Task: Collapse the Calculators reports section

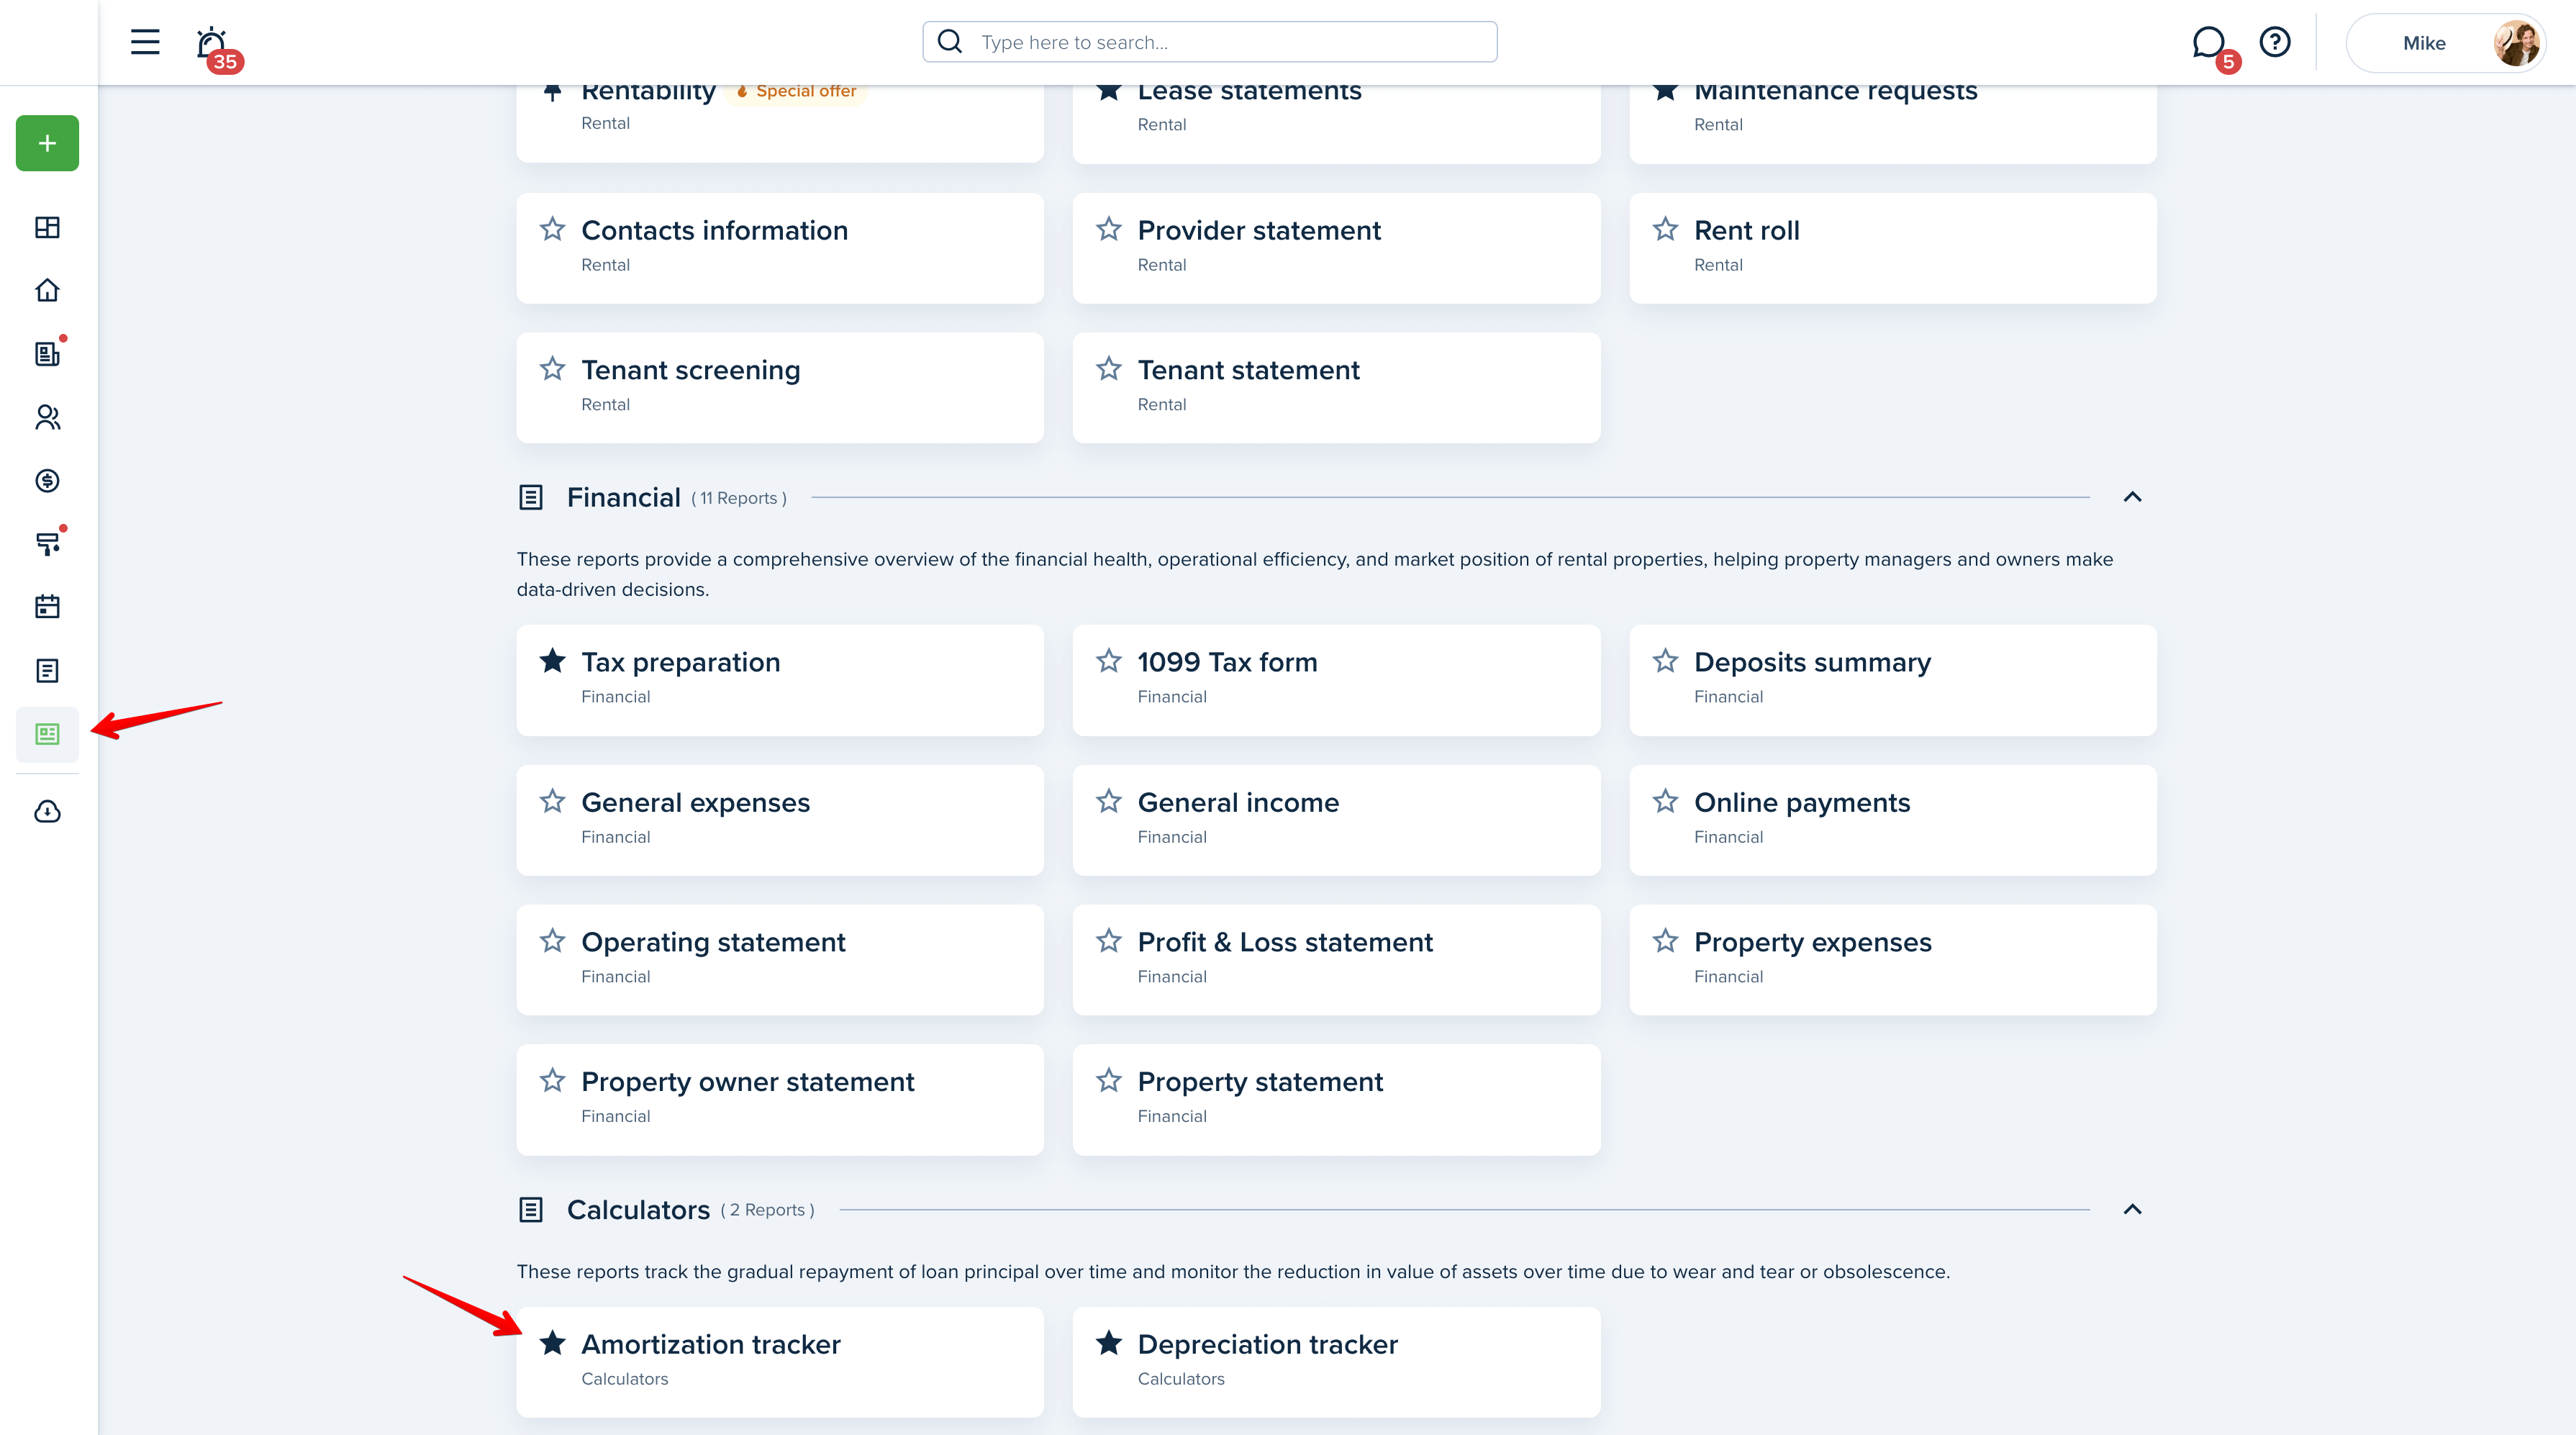Action: tap(2132, 1210)
